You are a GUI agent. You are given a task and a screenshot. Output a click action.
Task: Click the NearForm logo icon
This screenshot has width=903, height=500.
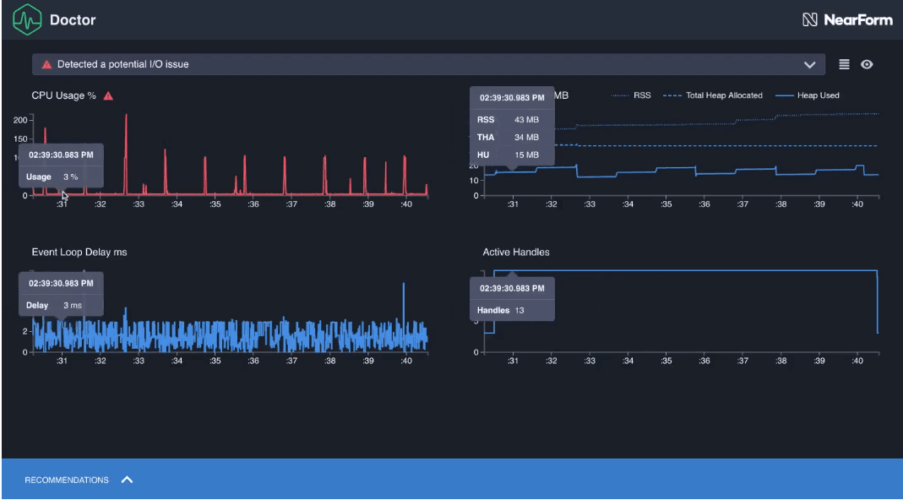point(810,20)
